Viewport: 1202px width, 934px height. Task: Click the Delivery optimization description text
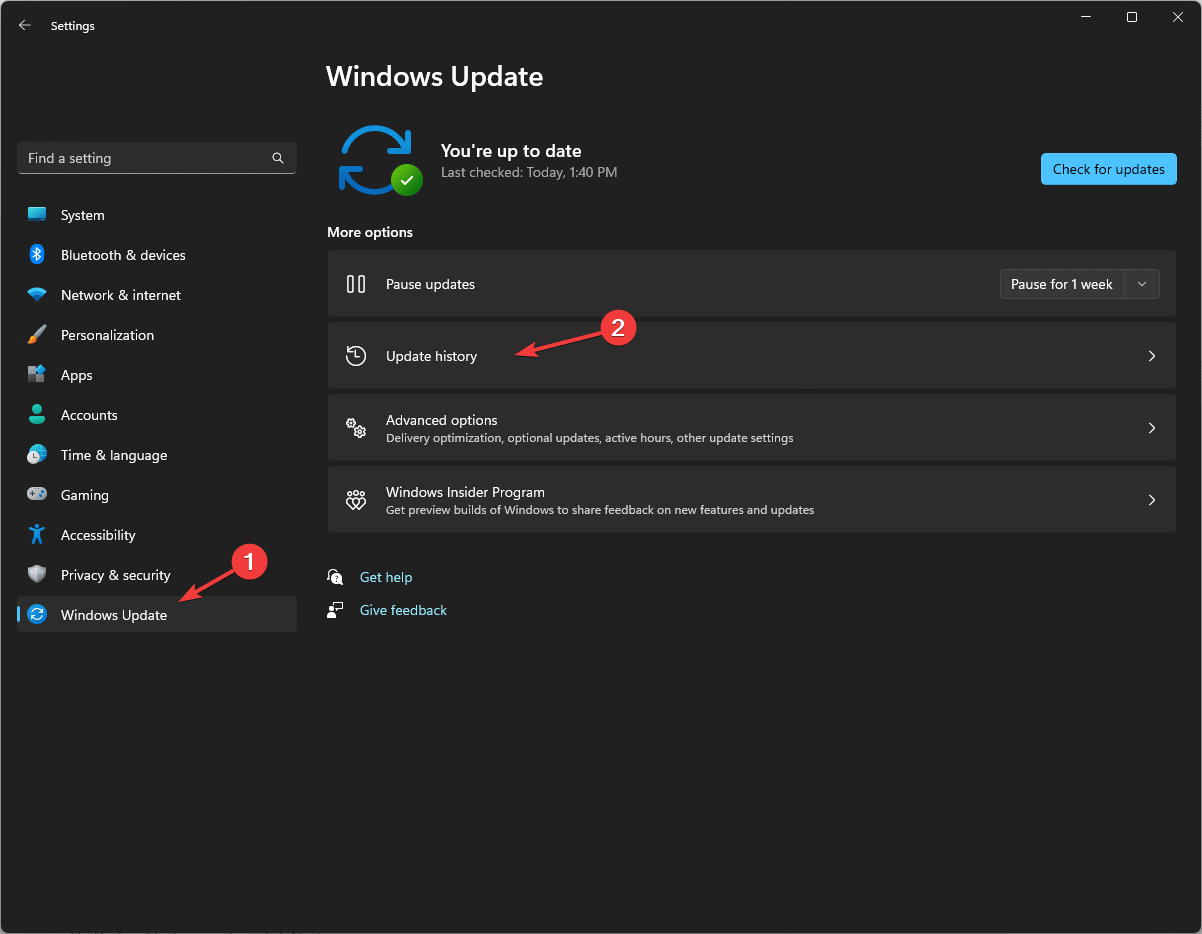pyautogui.click(x=589, y=438)
